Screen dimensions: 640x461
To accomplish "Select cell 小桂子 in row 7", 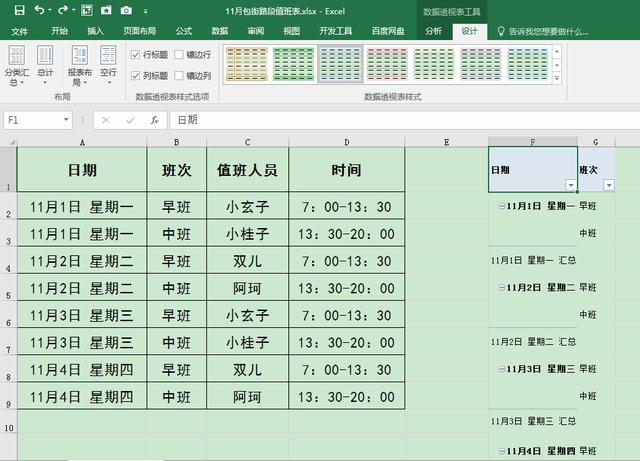I will [247, 342].
